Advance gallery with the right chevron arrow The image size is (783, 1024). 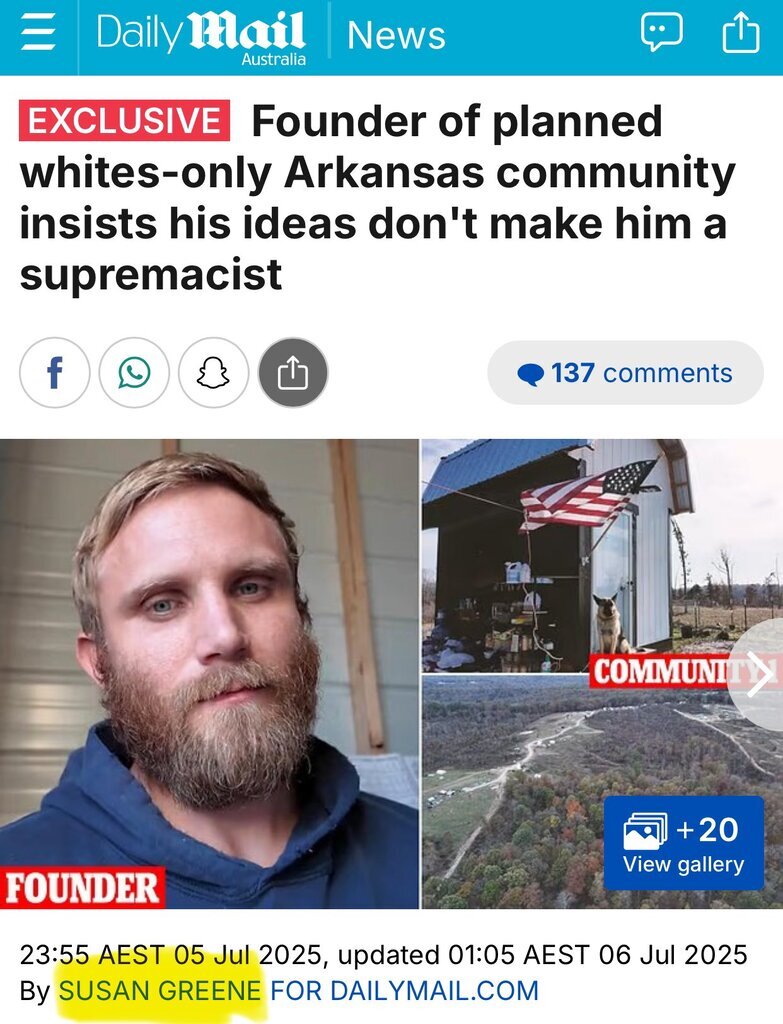click(758, 675)
